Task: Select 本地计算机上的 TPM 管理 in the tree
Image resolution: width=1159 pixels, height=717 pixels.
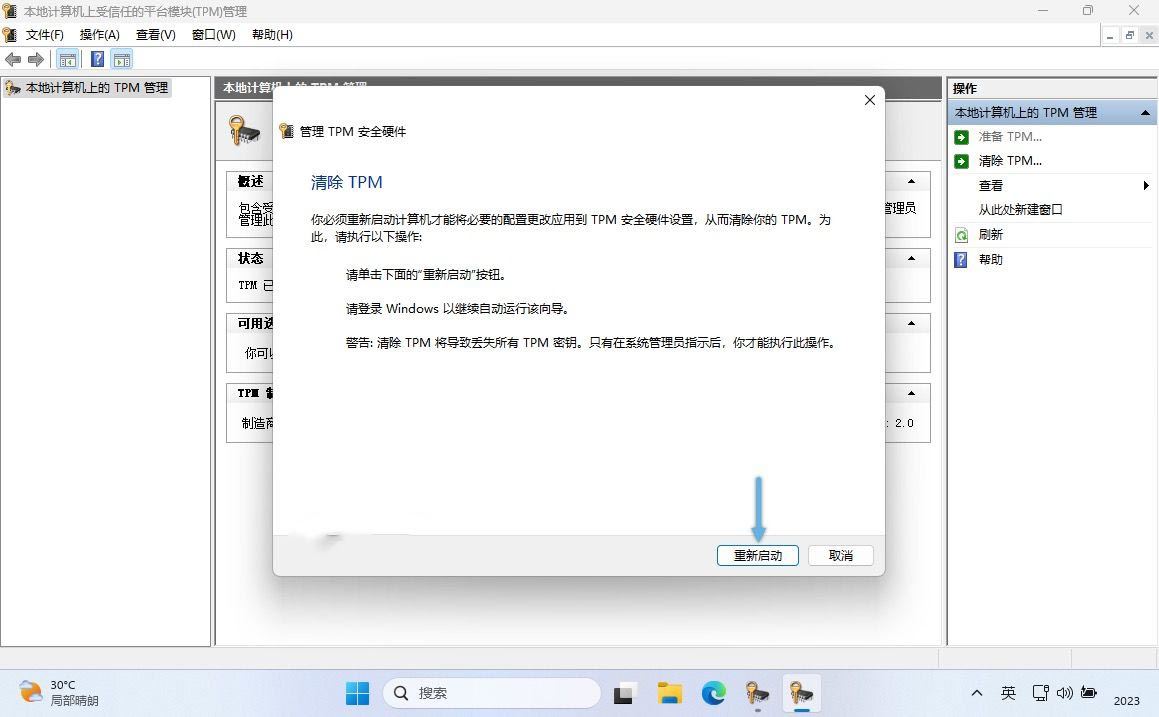Action: [x=96, y=88]
